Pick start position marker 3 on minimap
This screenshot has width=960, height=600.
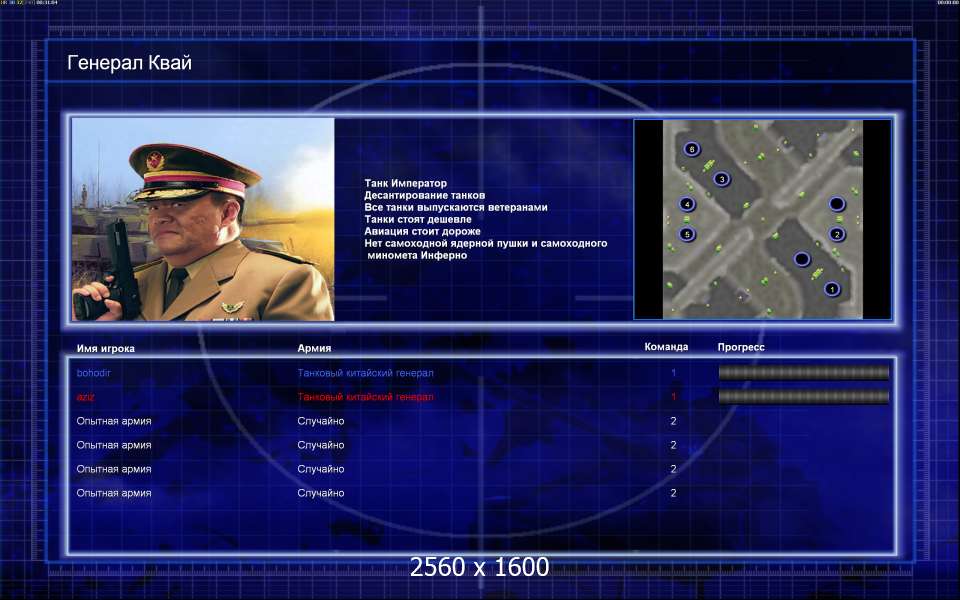click(721, 179)
